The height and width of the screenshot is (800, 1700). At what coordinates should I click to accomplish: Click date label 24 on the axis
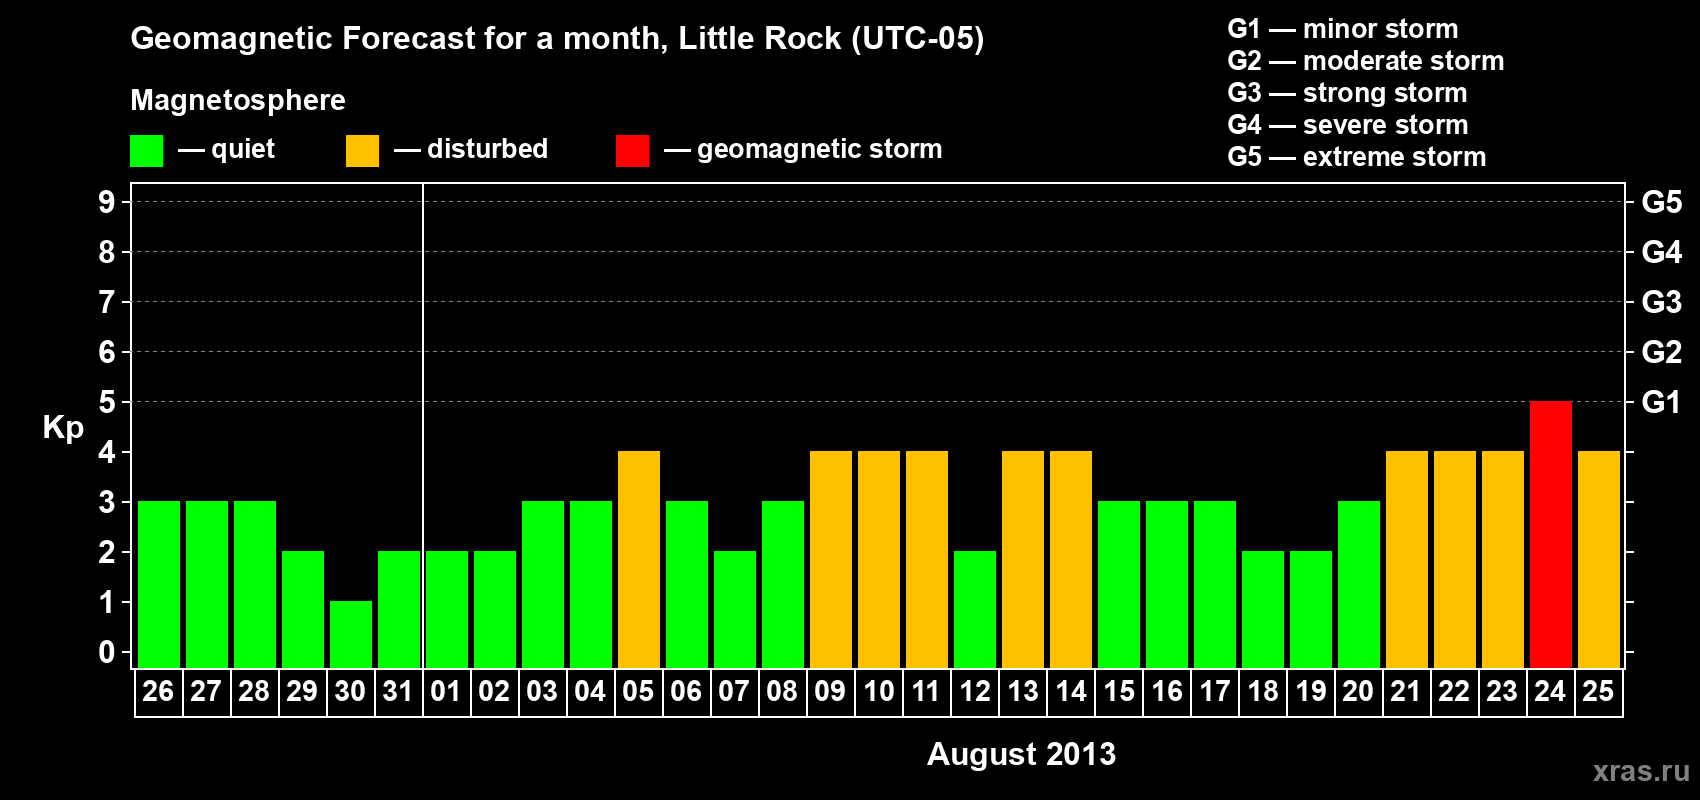(1550, 691)
